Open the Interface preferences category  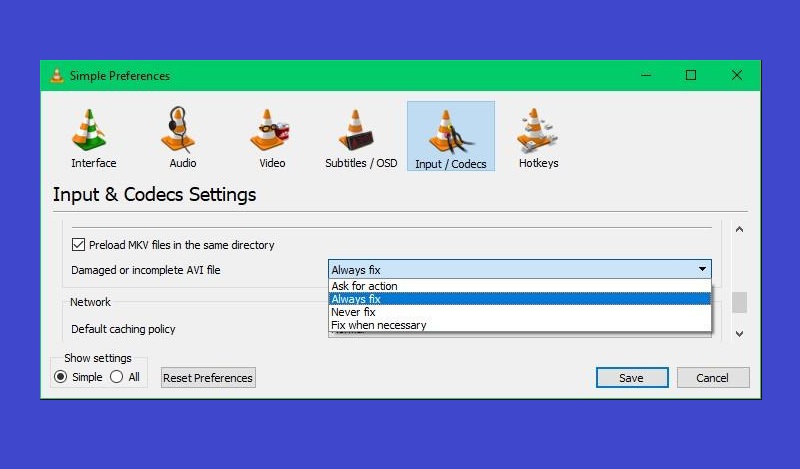click(93, 138)
